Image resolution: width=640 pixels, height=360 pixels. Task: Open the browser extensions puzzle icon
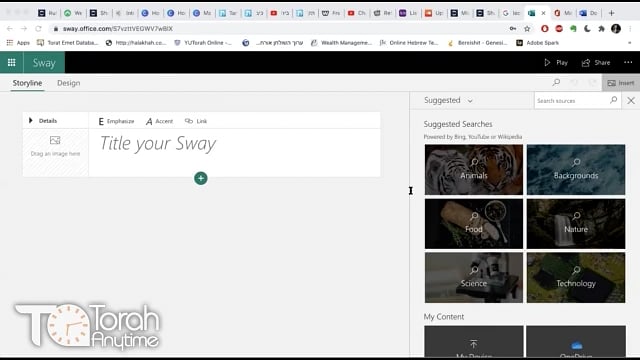(601, 29)
